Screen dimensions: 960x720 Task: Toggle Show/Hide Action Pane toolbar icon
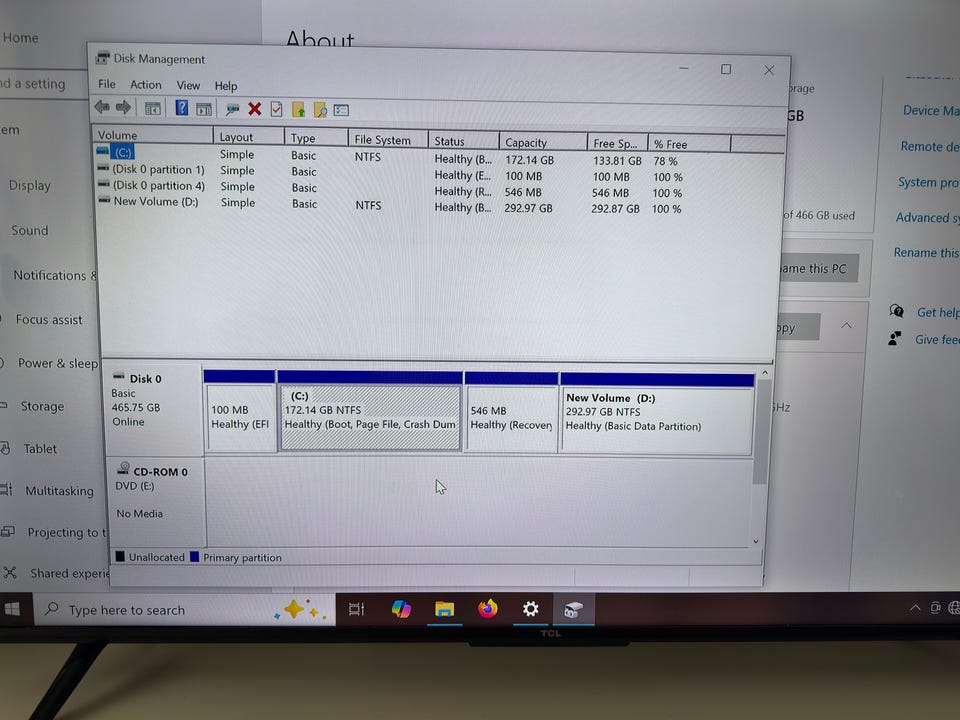(204, 110)
